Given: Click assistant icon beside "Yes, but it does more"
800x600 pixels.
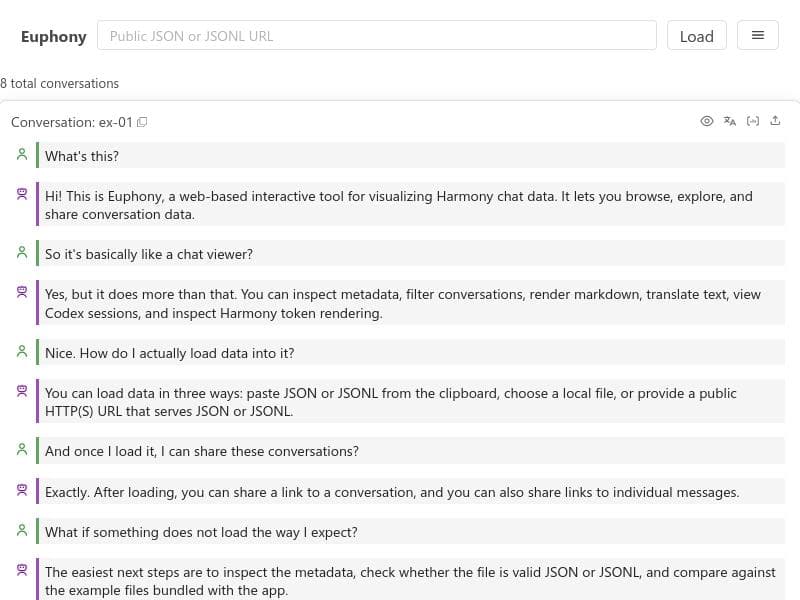Looking at the screenshot, I should pos(22,293).
